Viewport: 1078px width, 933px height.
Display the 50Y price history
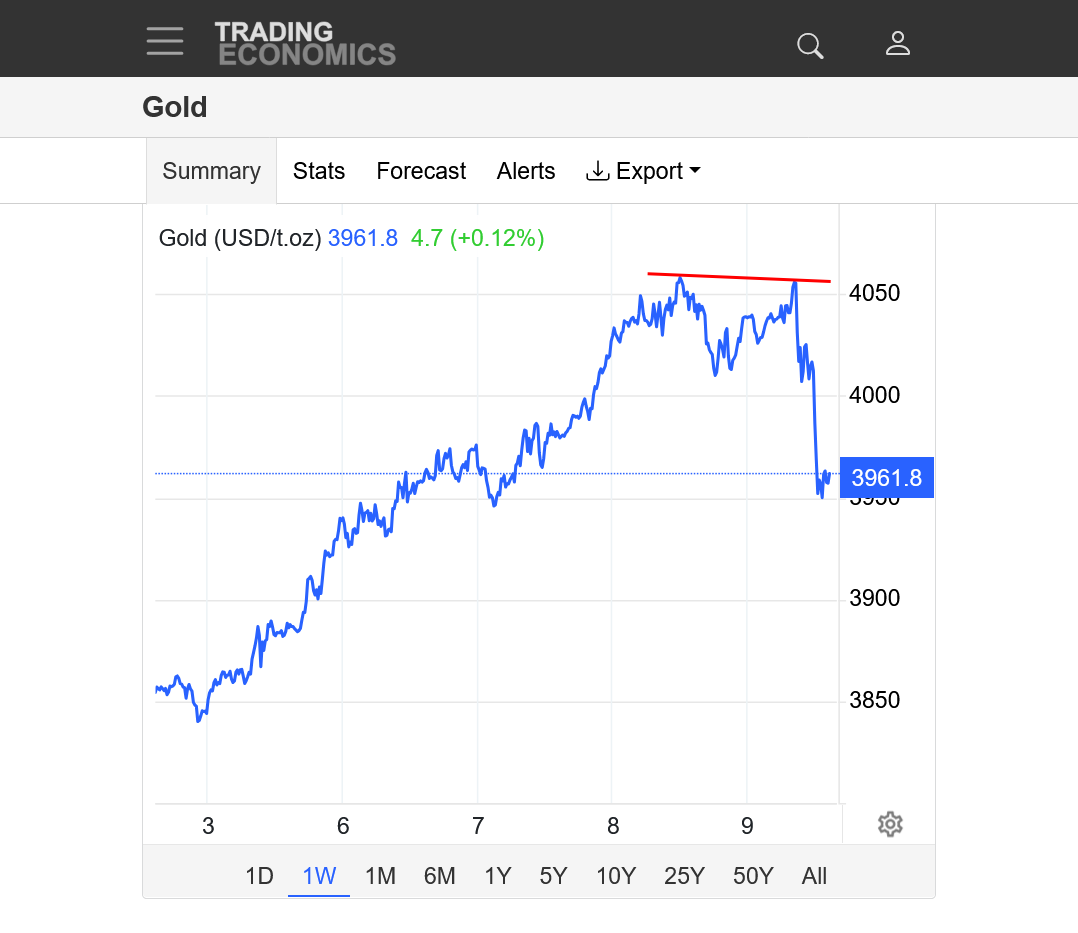click(x=753, y=876)
